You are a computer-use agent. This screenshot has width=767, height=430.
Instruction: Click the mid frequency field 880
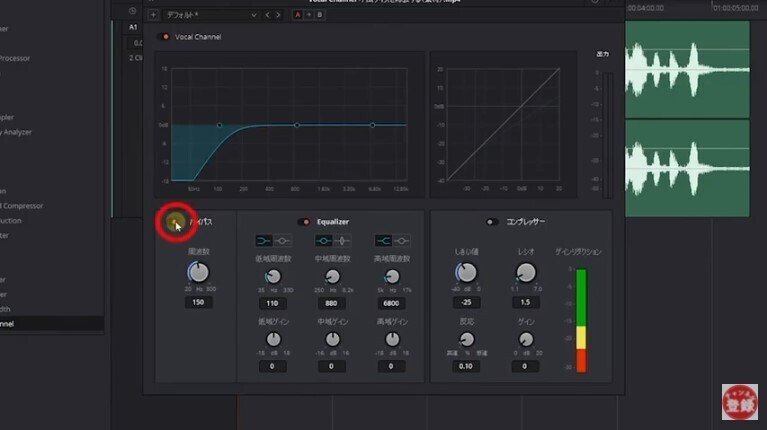click(x=331, y=304)
